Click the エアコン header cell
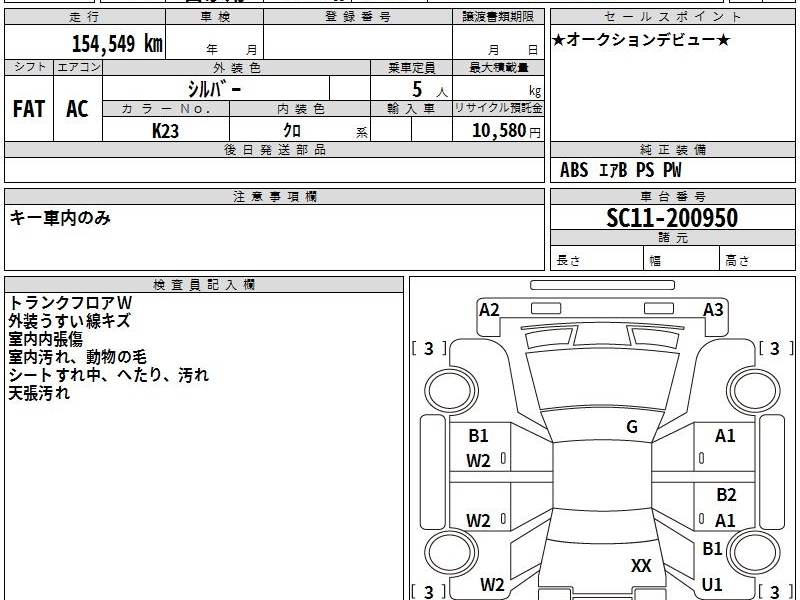The image size is (800, 600). tap(78, 67)
